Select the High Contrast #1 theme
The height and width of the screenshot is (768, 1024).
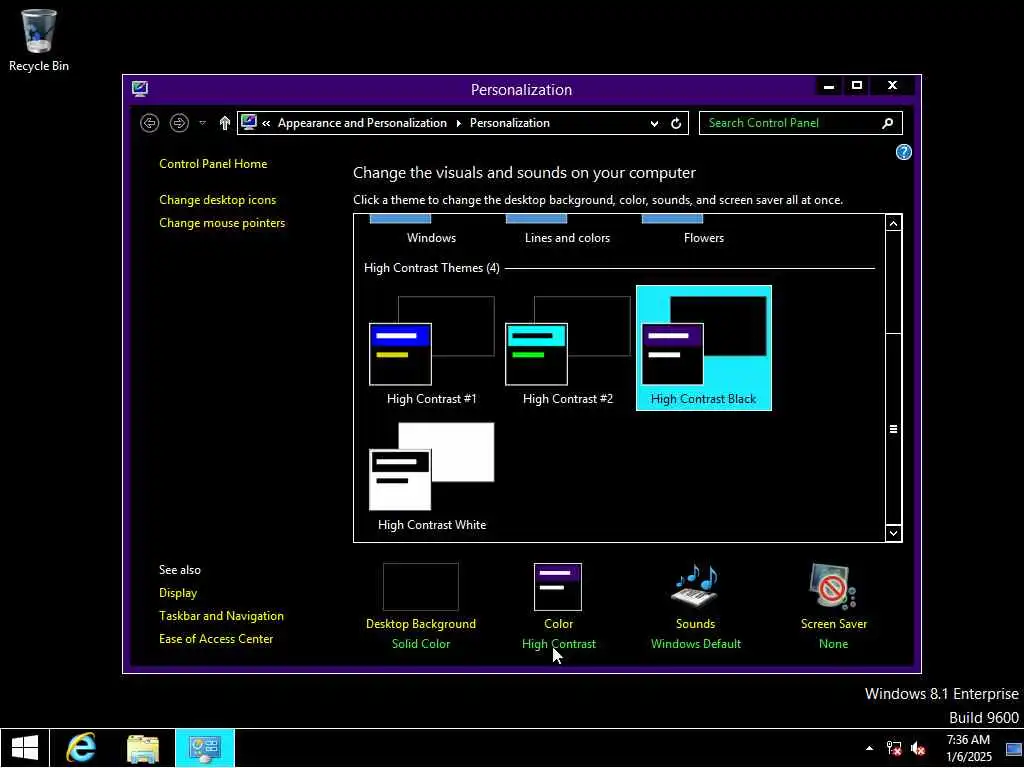pyautogui.click(x=432, y=349)
